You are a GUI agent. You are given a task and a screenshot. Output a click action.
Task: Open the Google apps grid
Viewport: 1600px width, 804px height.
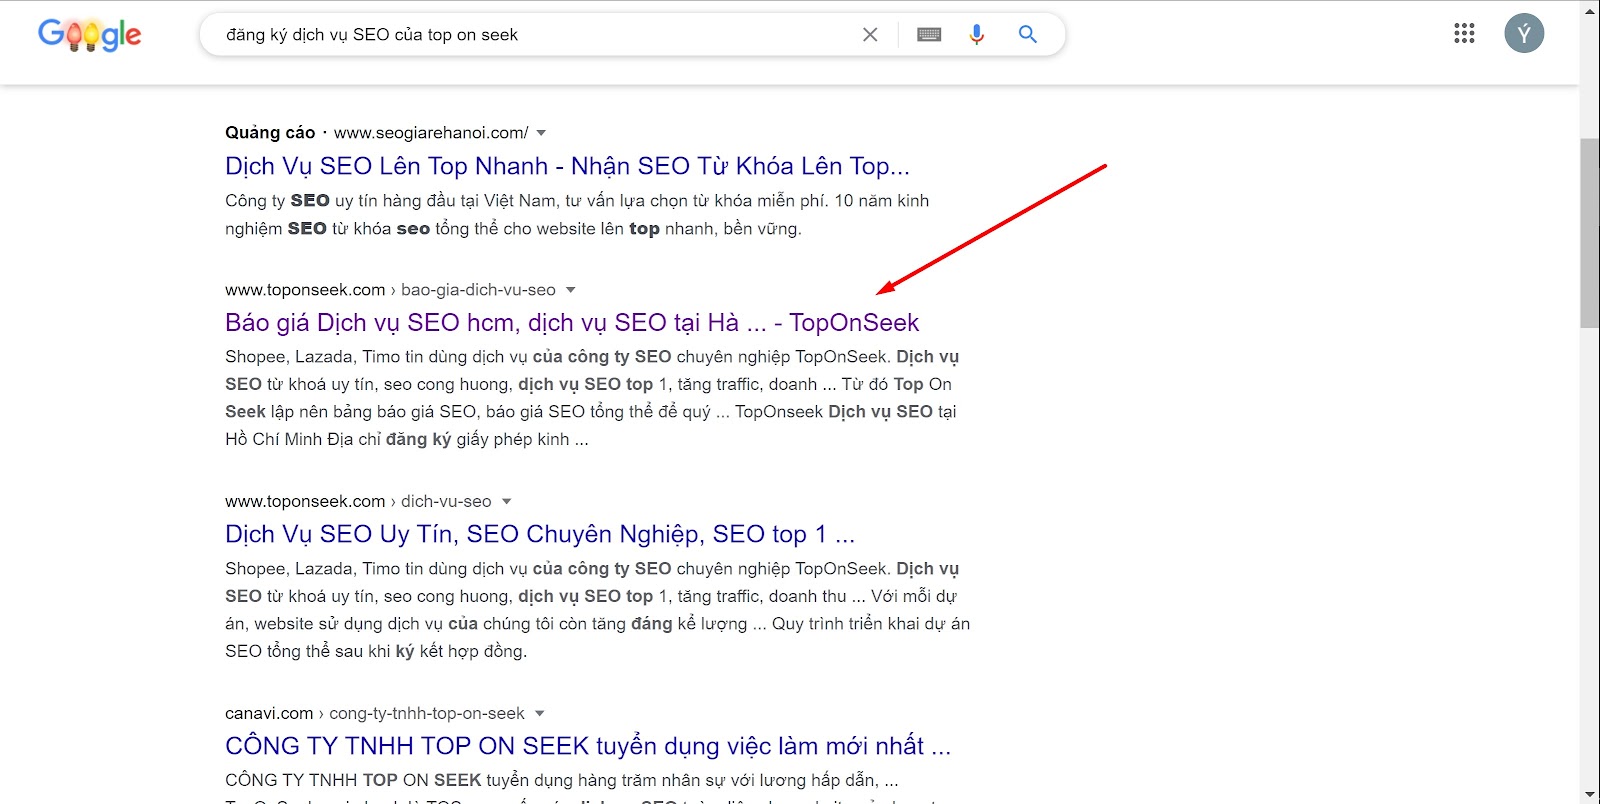[1464, 34]
